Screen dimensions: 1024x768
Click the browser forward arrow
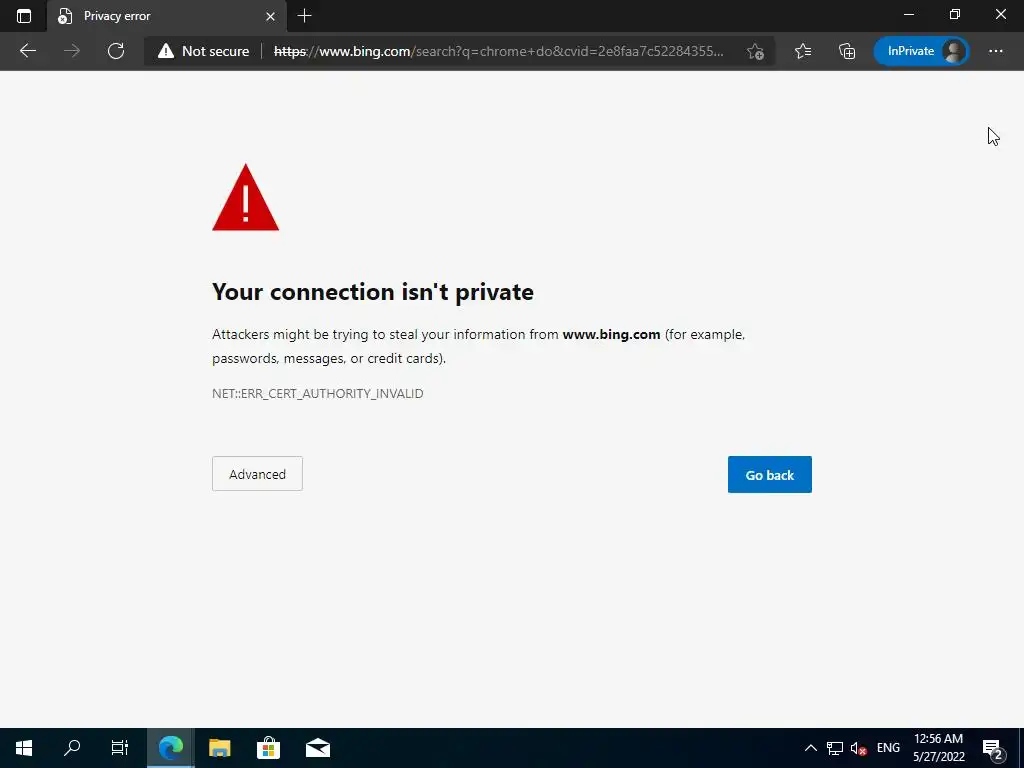click(x=72, y=51)
